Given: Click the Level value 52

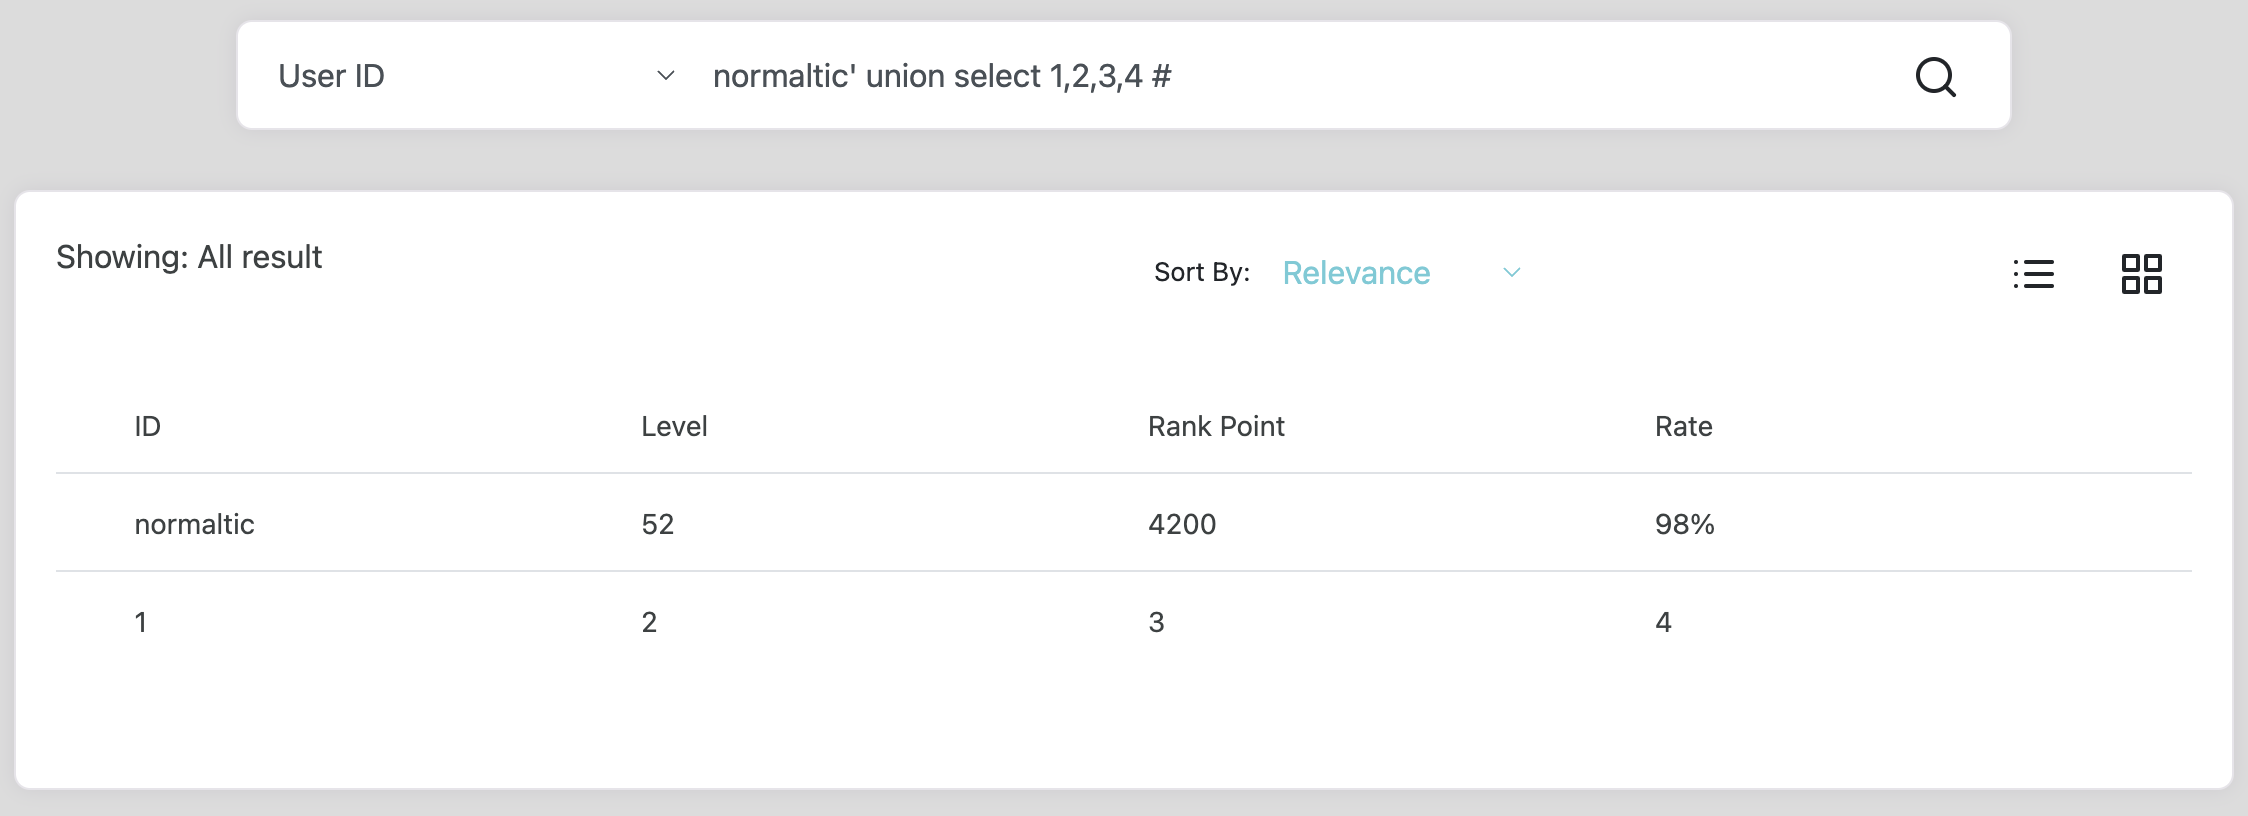Looking at the screenshot, I should (x=658, y=524).
